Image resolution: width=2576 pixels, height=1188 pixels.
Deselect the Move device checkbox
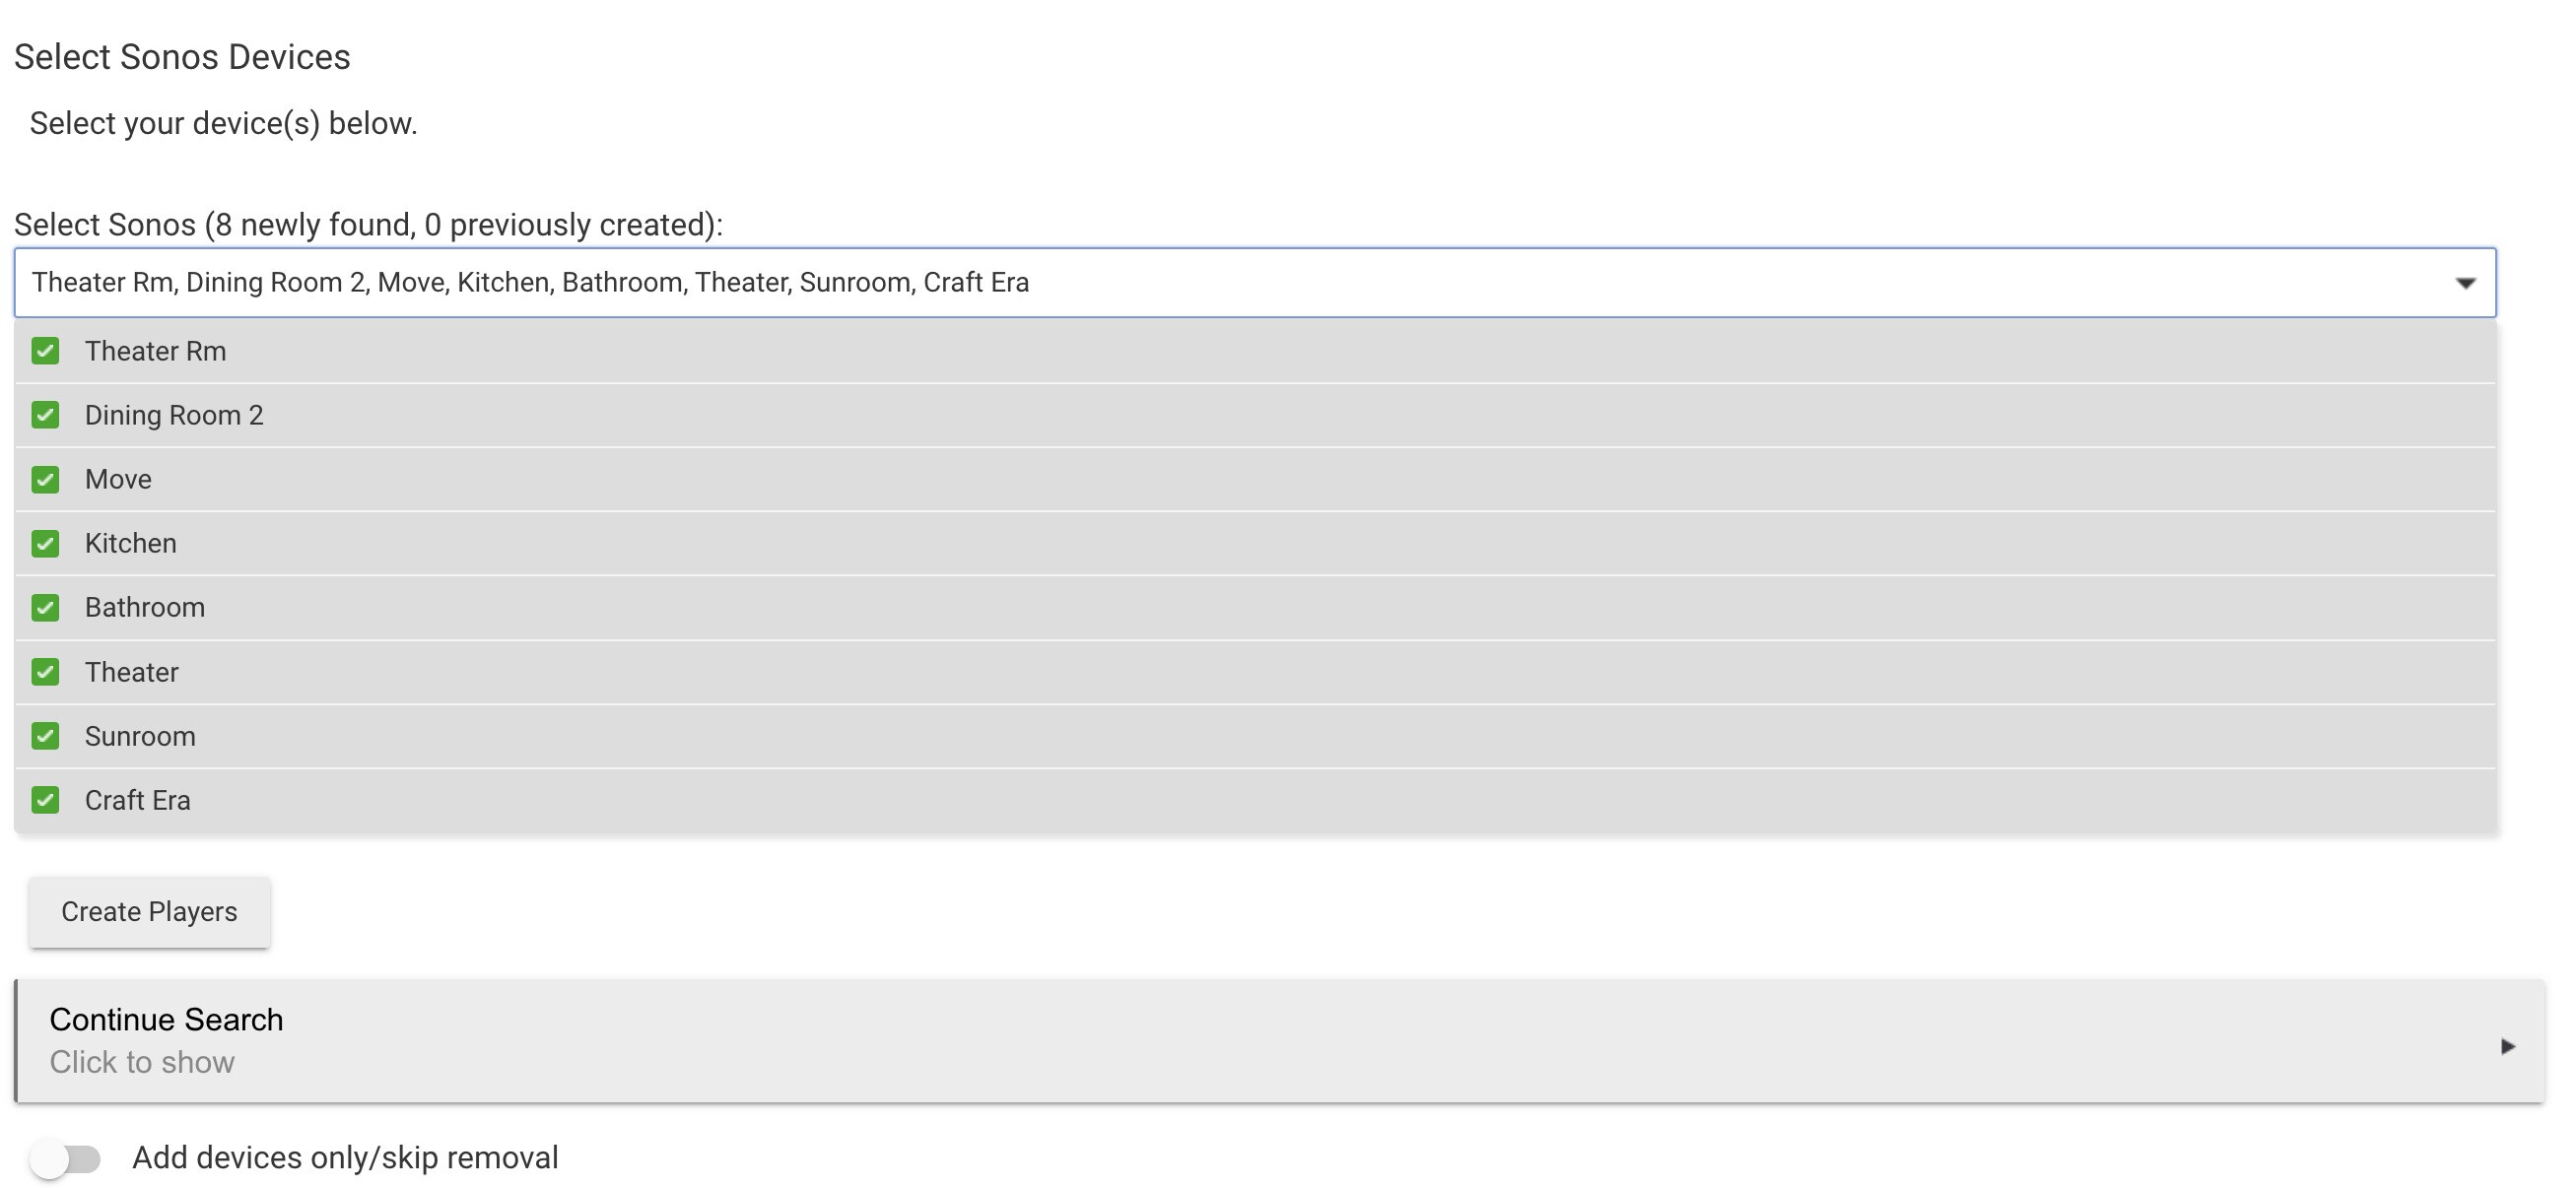45,480
